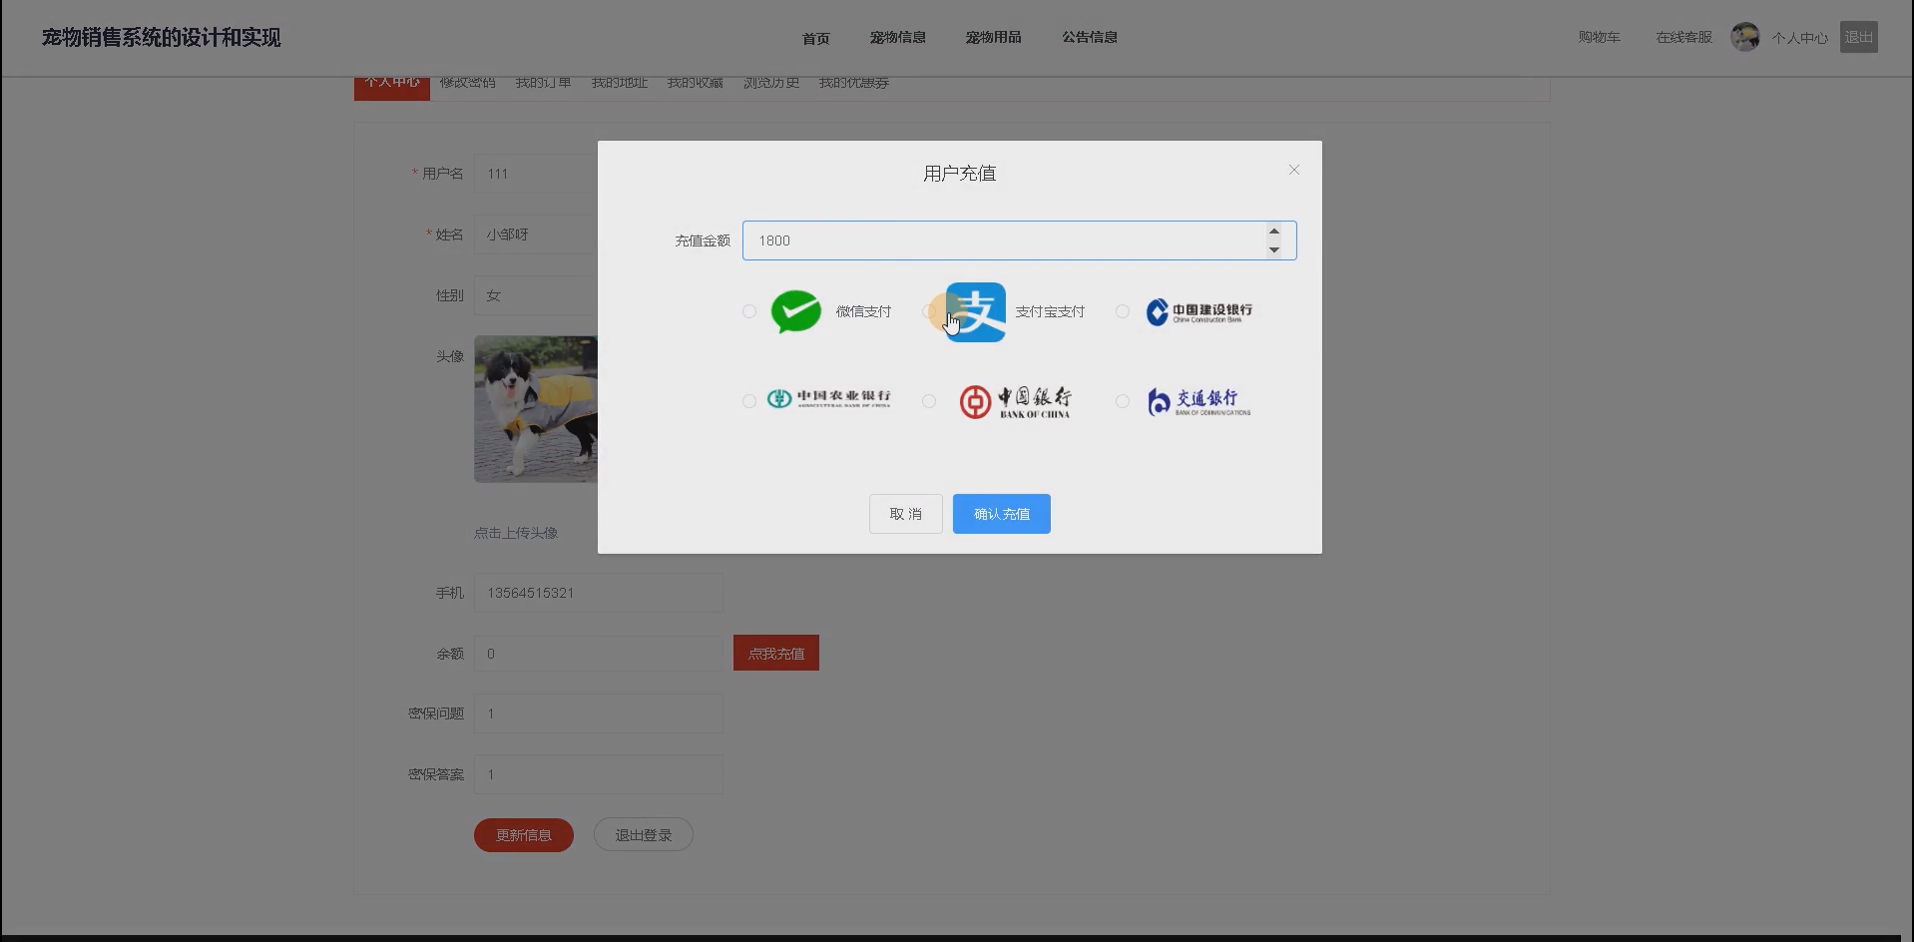Click the 微信支付 label text
Image resolution: width=1914 pixels, height=942 pixels.
click(x=863, y=312)
